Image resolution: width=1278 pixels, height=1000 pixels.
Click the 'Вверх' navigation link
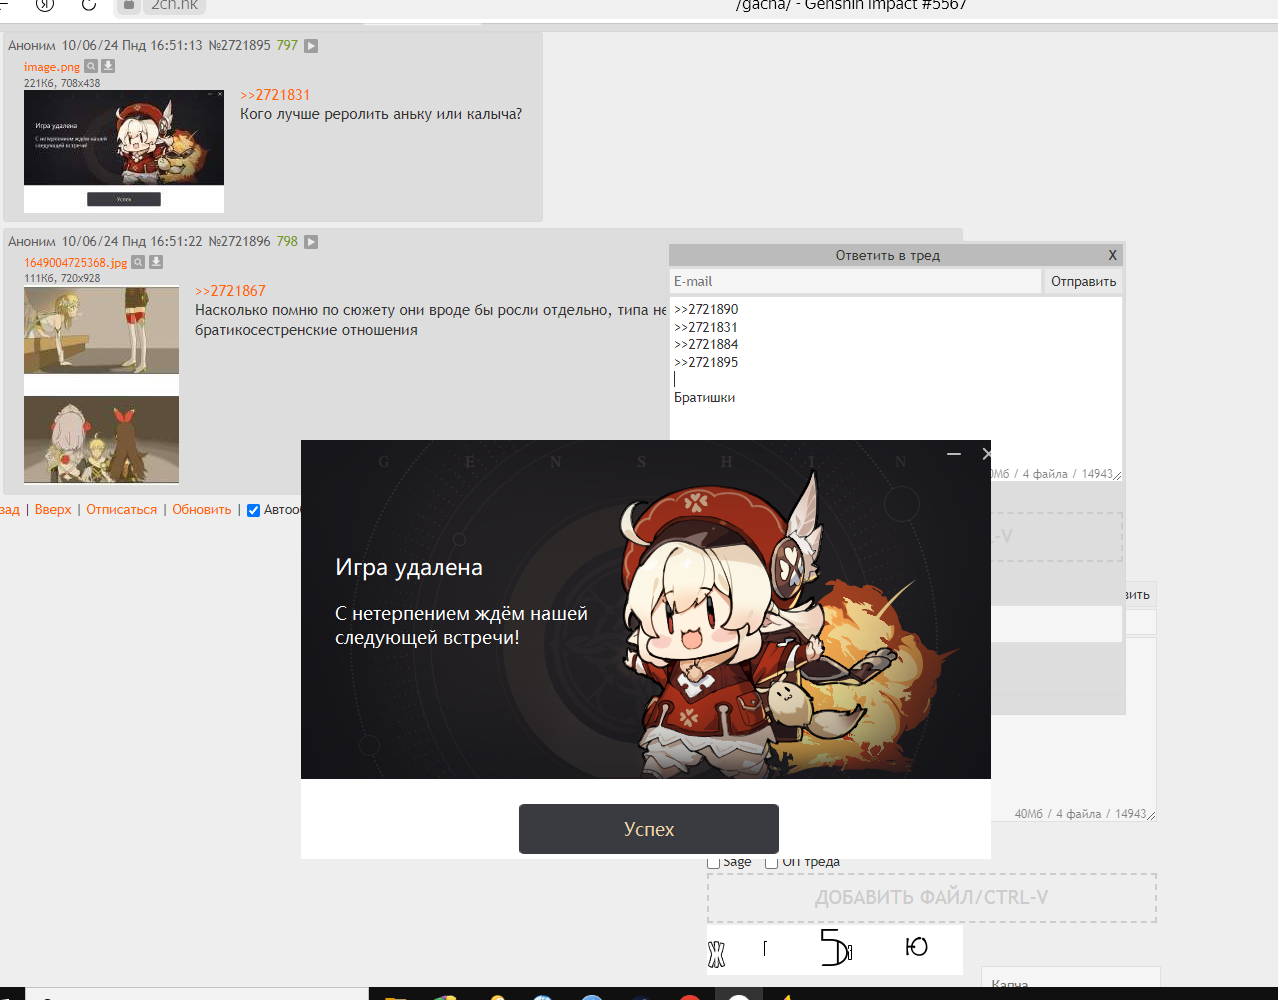[53, 509]
